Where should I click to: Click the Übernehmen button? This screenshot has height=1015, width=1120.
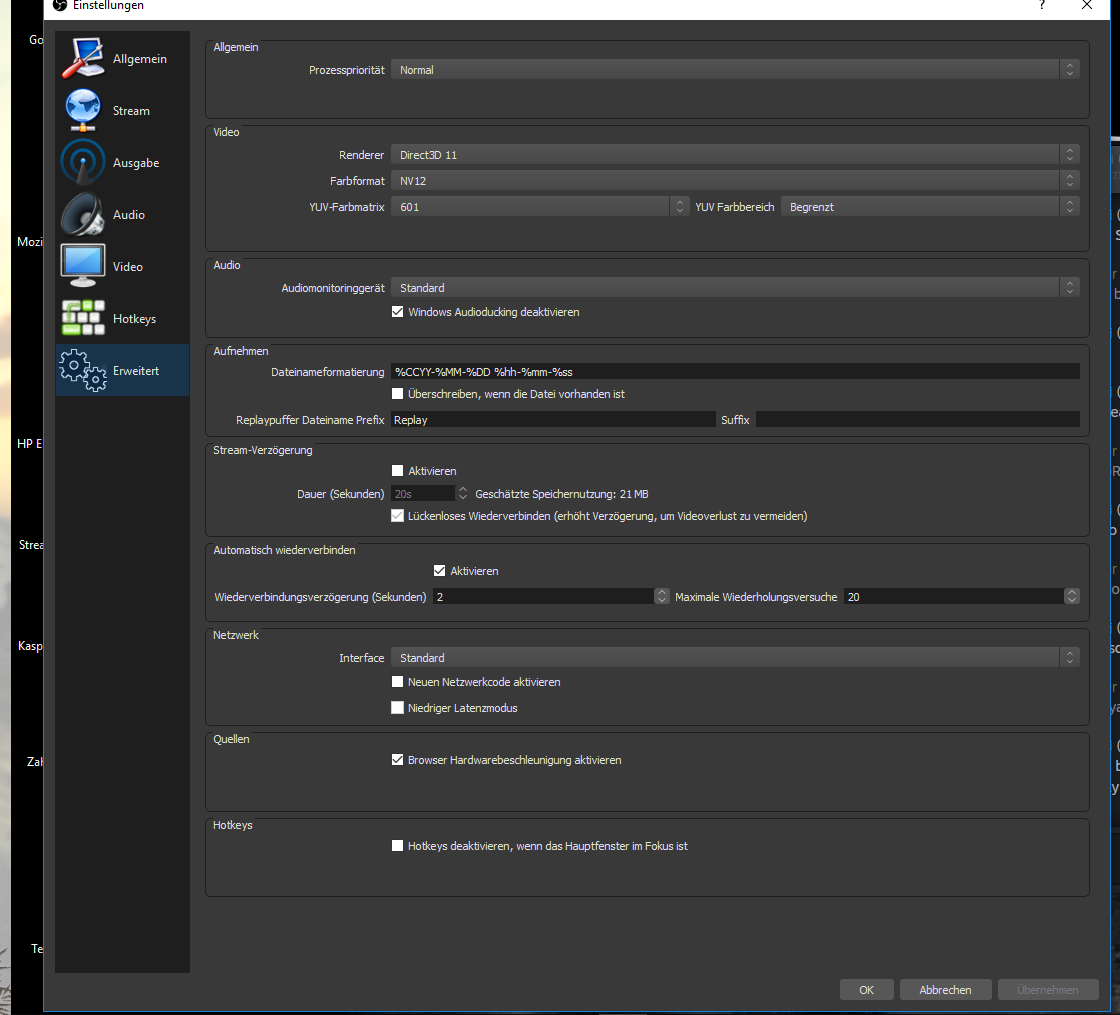(1048, 990)
